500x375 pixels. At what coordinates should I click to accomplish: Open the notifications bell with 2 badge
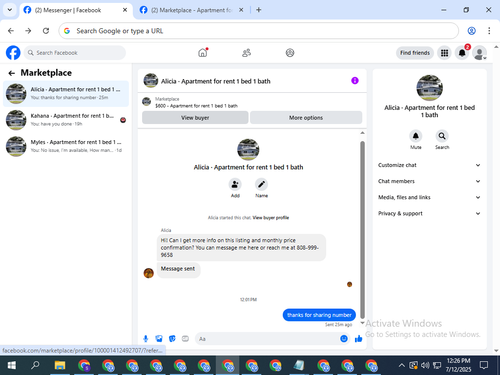point(462,53)
